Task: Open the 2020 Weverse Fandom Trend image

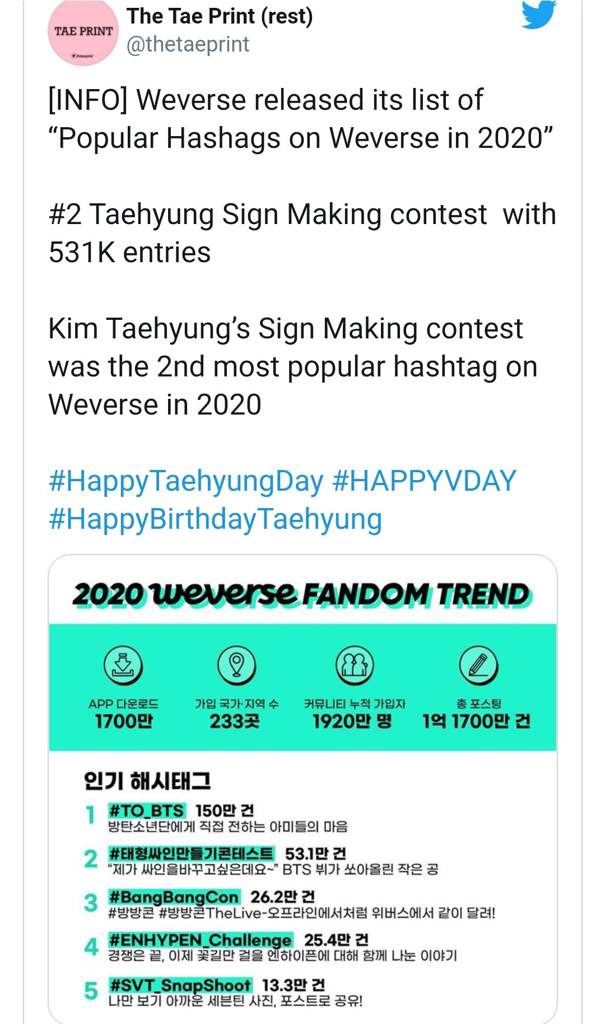Action: point(302,789)
